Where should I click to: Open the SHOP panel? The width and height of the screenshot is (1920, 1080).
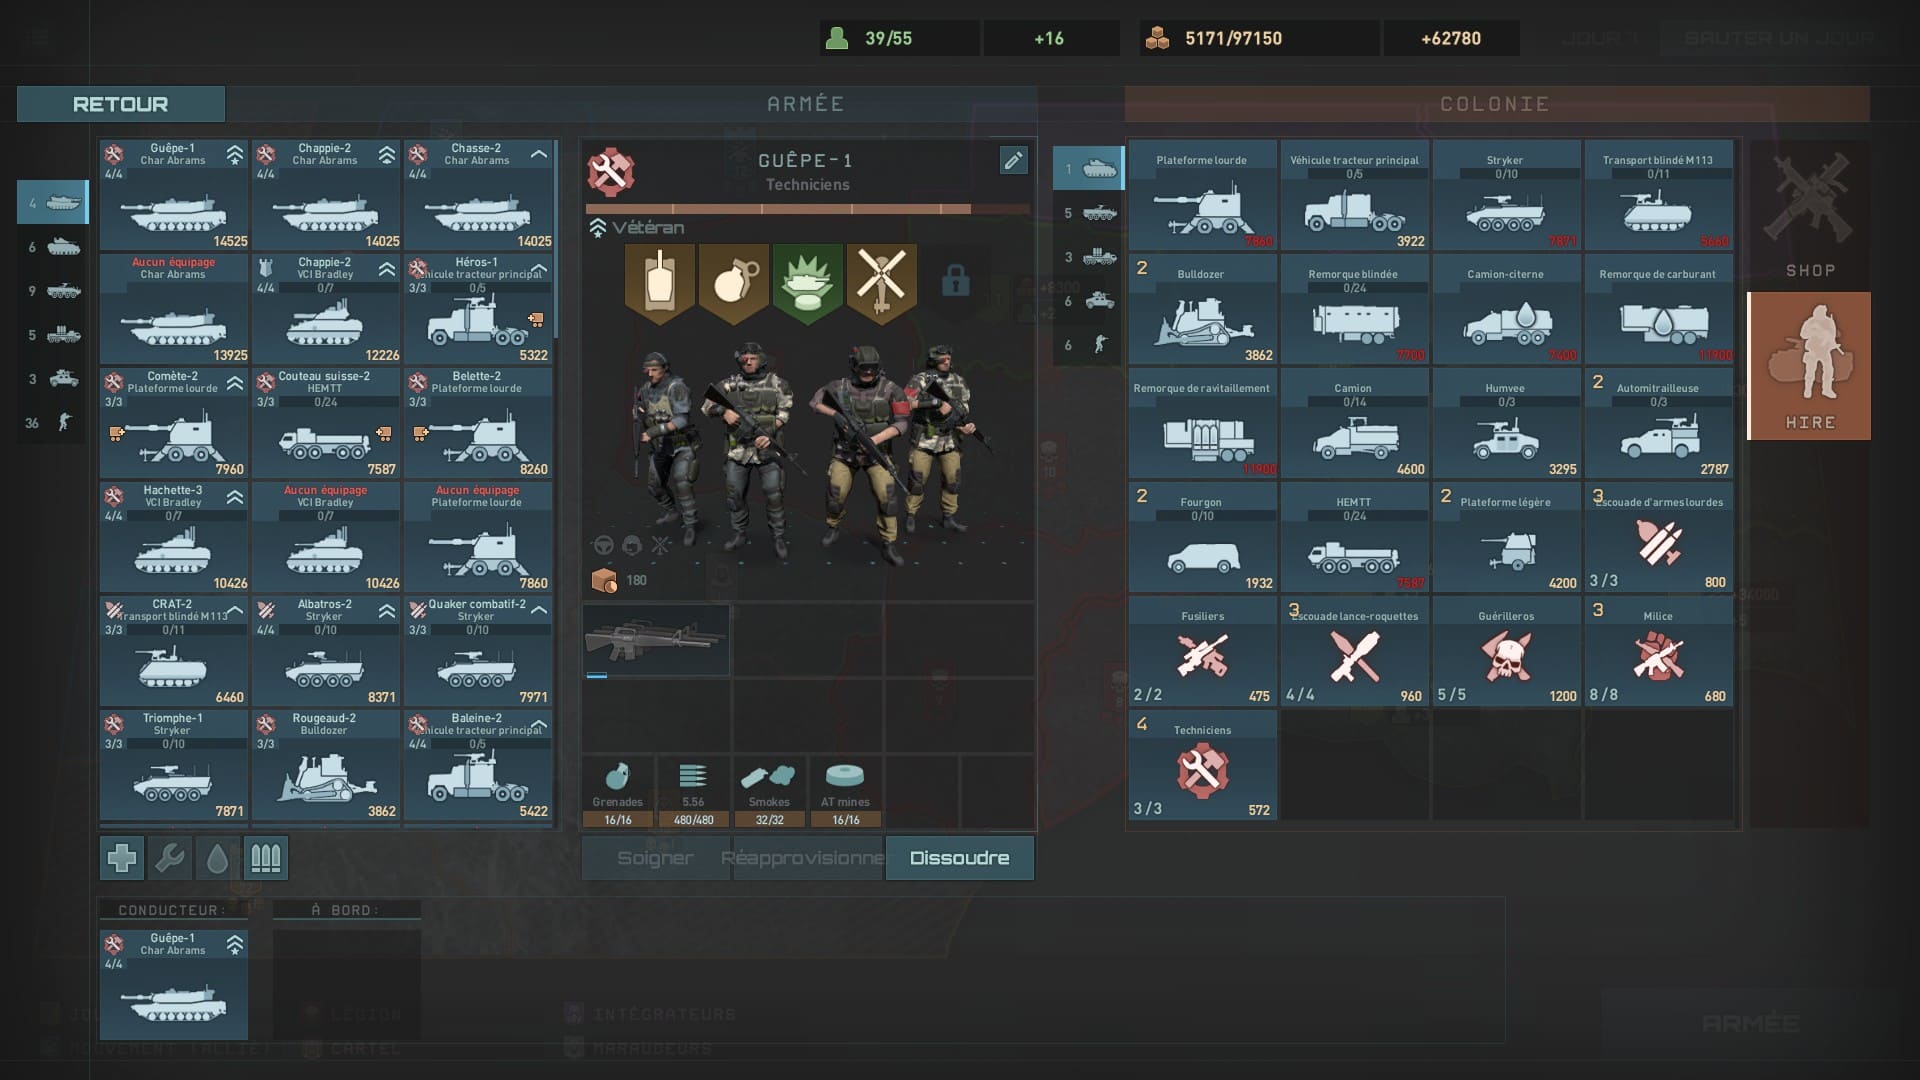(x=1809, y=214)
